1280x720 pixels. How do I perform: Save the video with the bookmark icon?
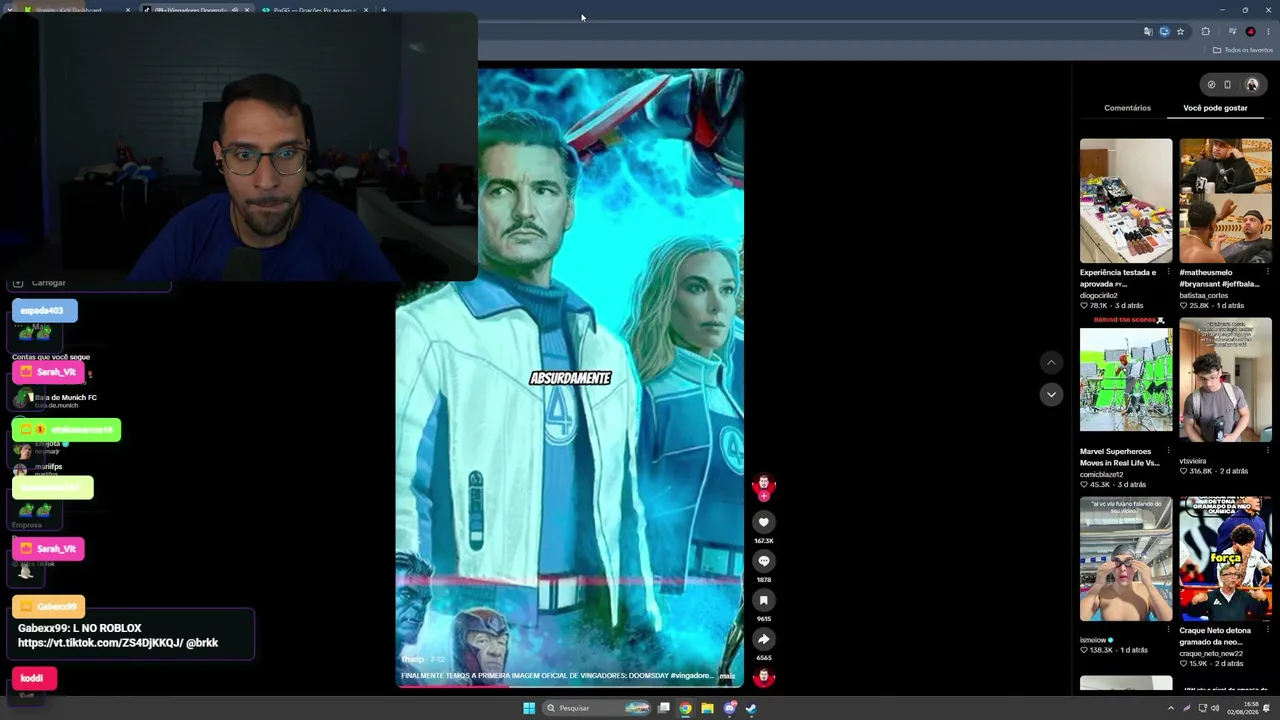click(763, 600)
